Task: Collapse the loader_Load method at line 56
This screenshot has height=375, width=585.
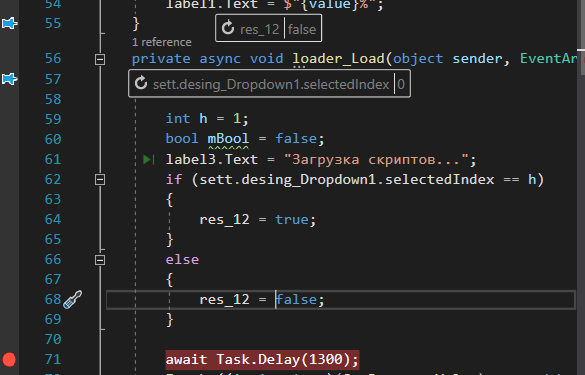Action: tap(100, 59)
